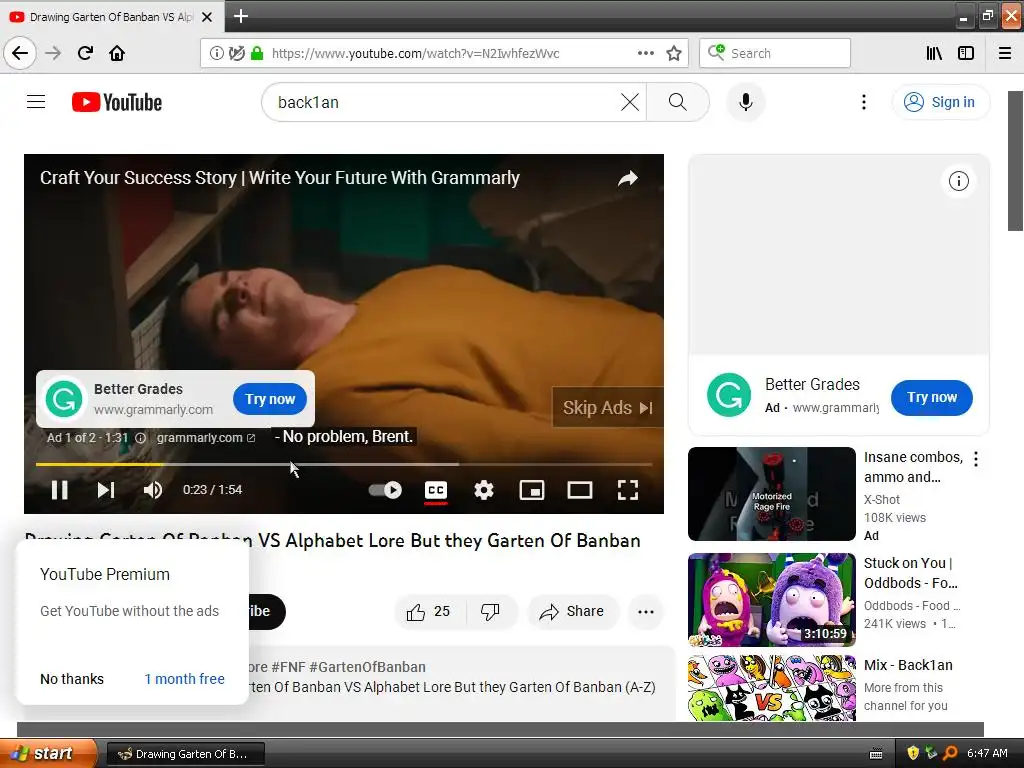
Task: Click the Better Grades Grammarly logo in player
Action: pos(64,398)
